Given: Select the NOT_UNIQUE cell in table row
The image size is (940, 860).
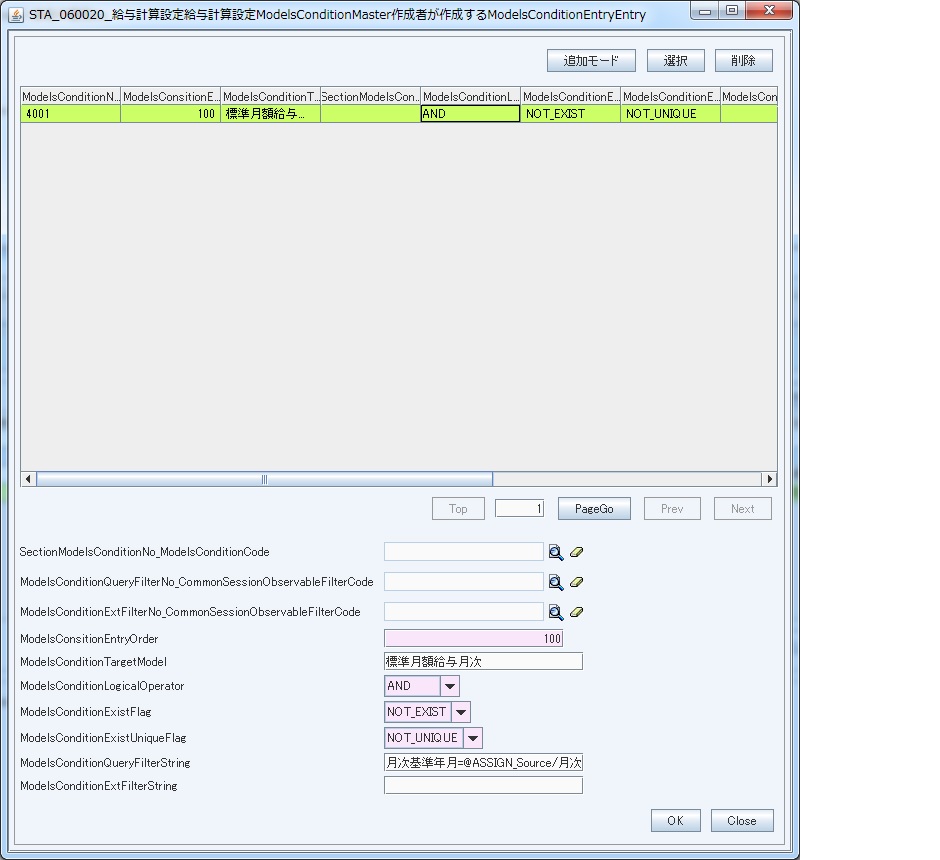Looking at the screenshot, I should 671,114.
